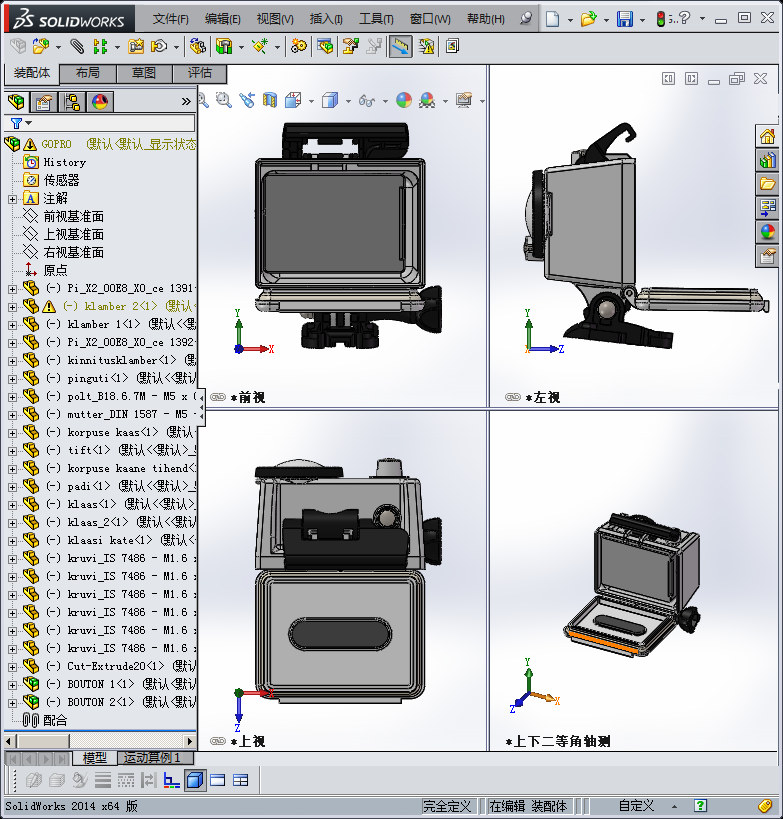
Task: Open the 插入(I) menu
Action: 326,19
